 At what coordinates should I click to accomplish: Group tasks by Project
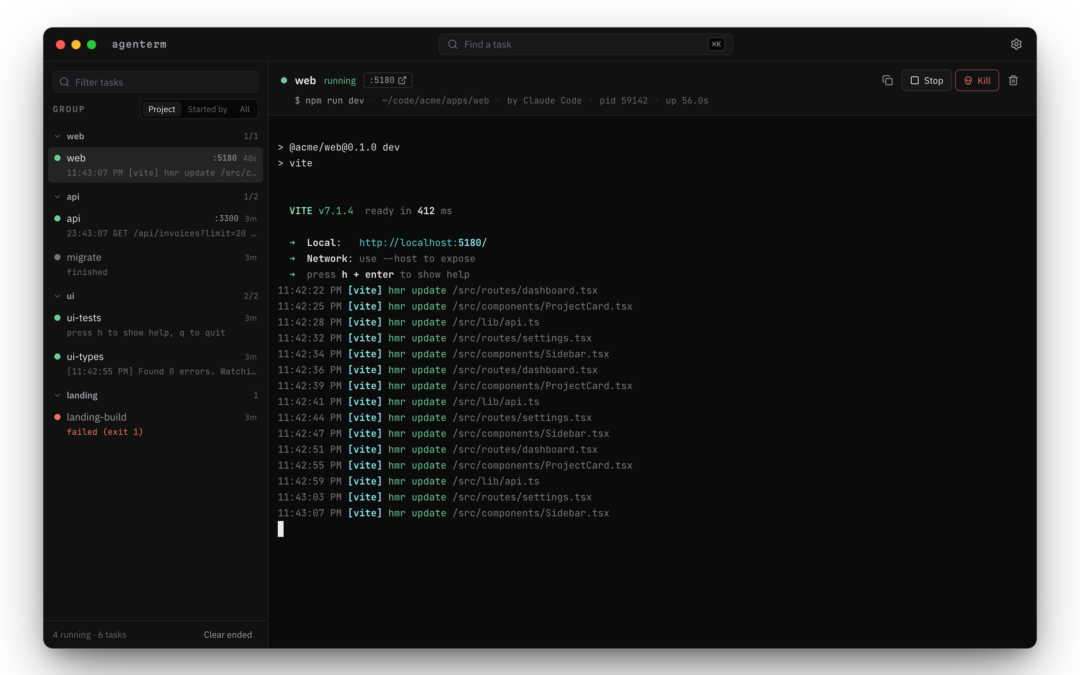coord(161,109)
